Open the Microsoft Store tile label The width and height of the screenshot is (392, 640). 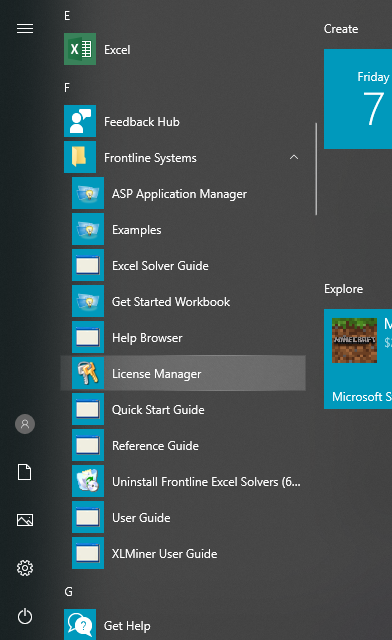click(x=362, y=397)
